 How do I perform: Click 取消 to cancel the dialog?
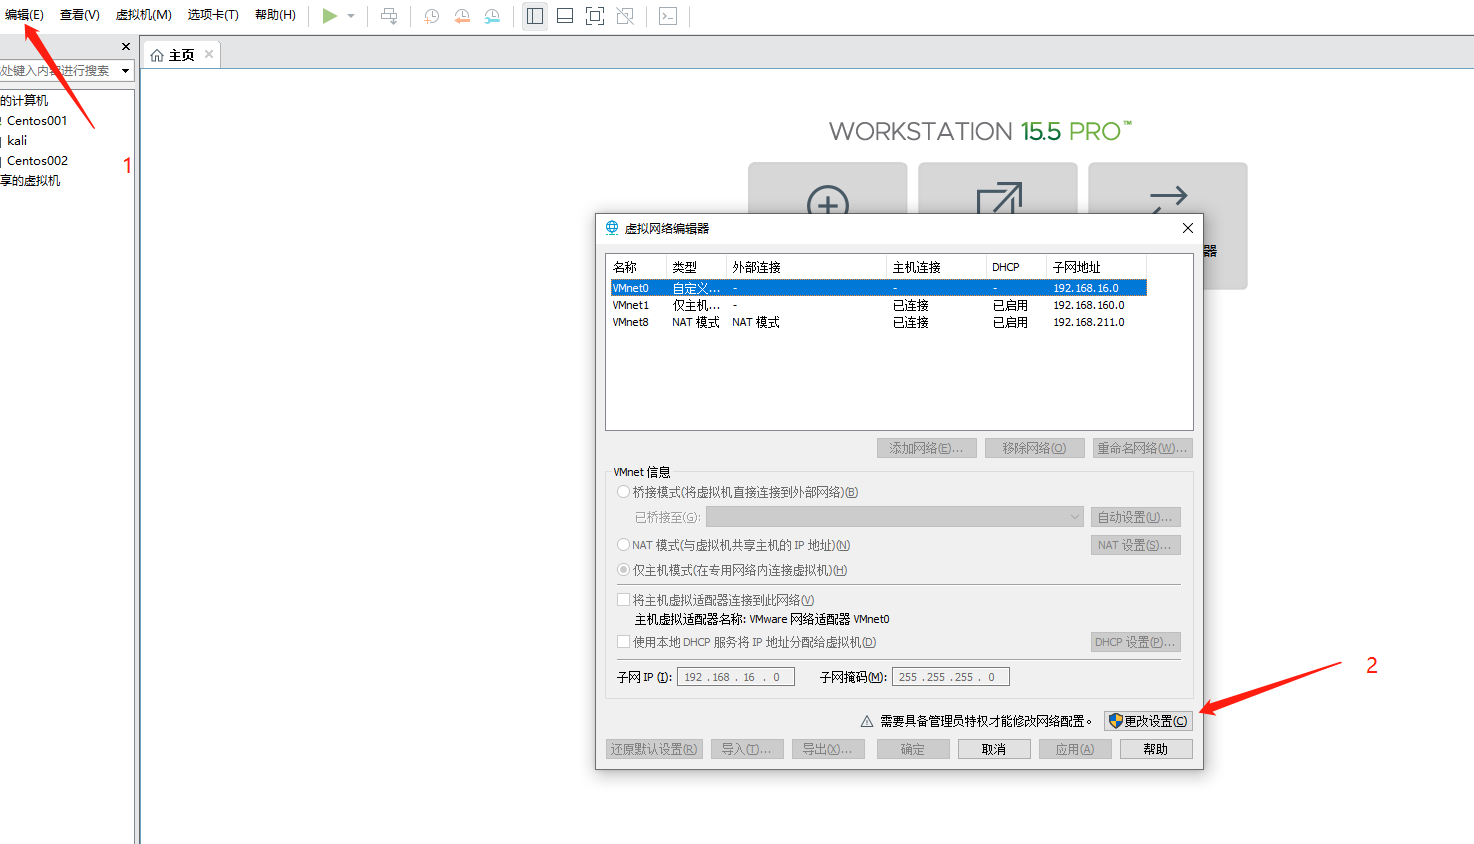tap(994, 749)
